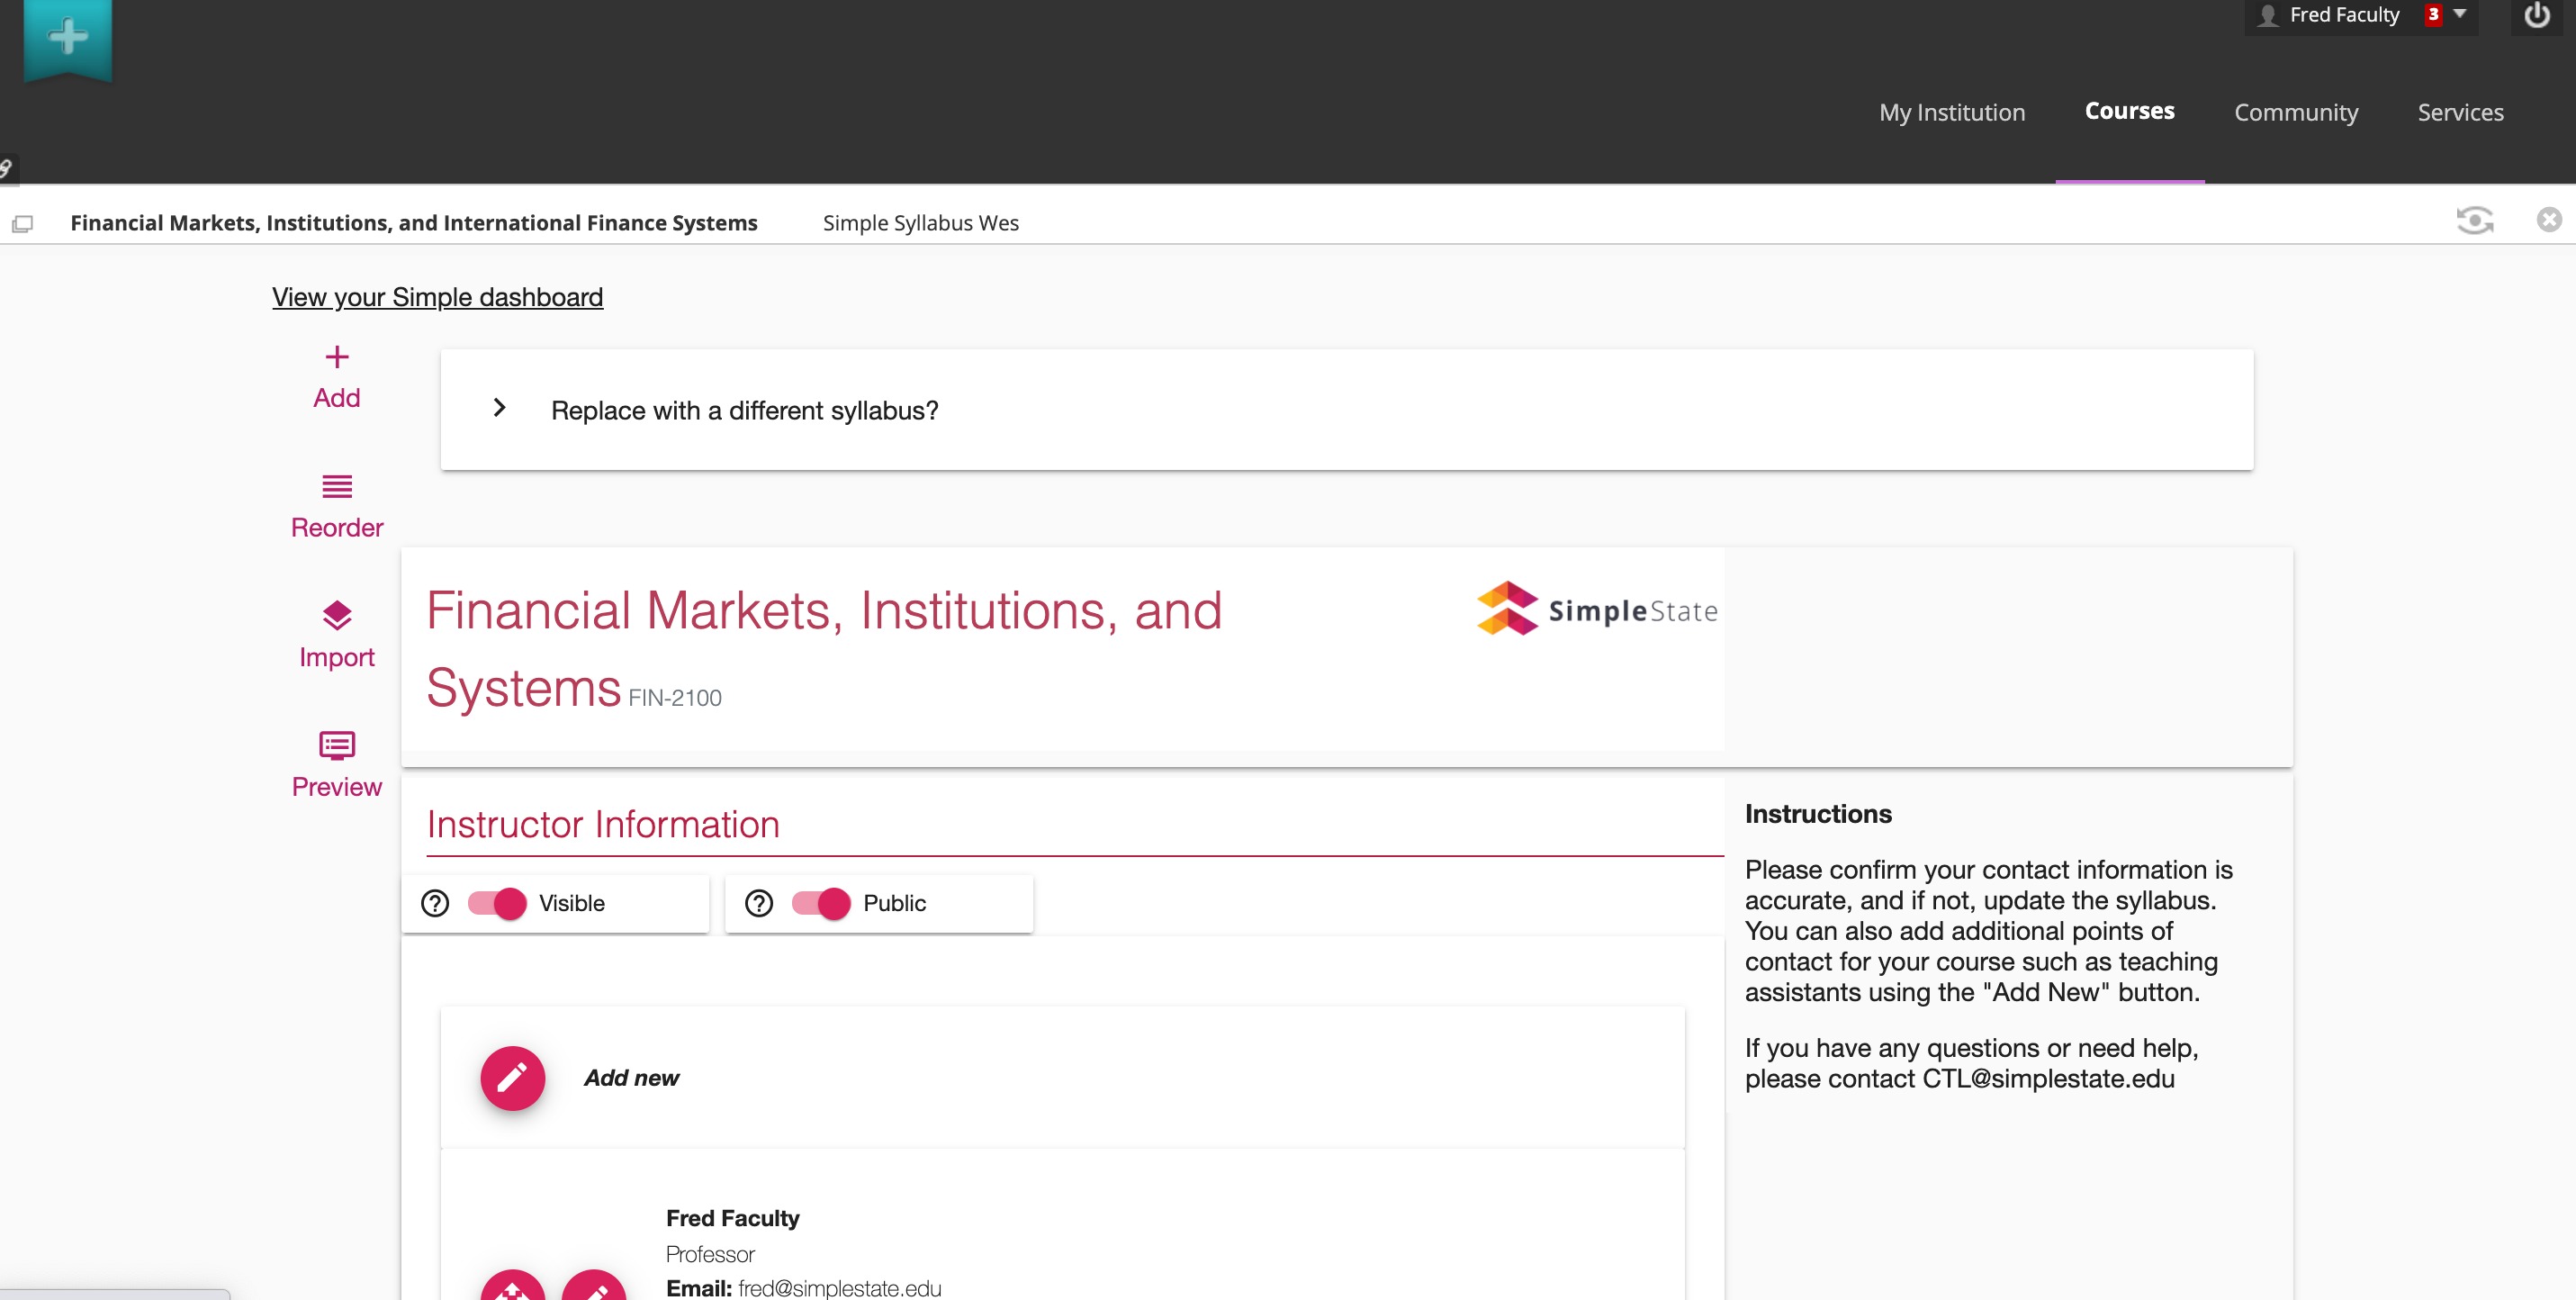
Task: Click the teal plus ribbon tab at top left
Action: pyautogui.click(x=67, y=38)
